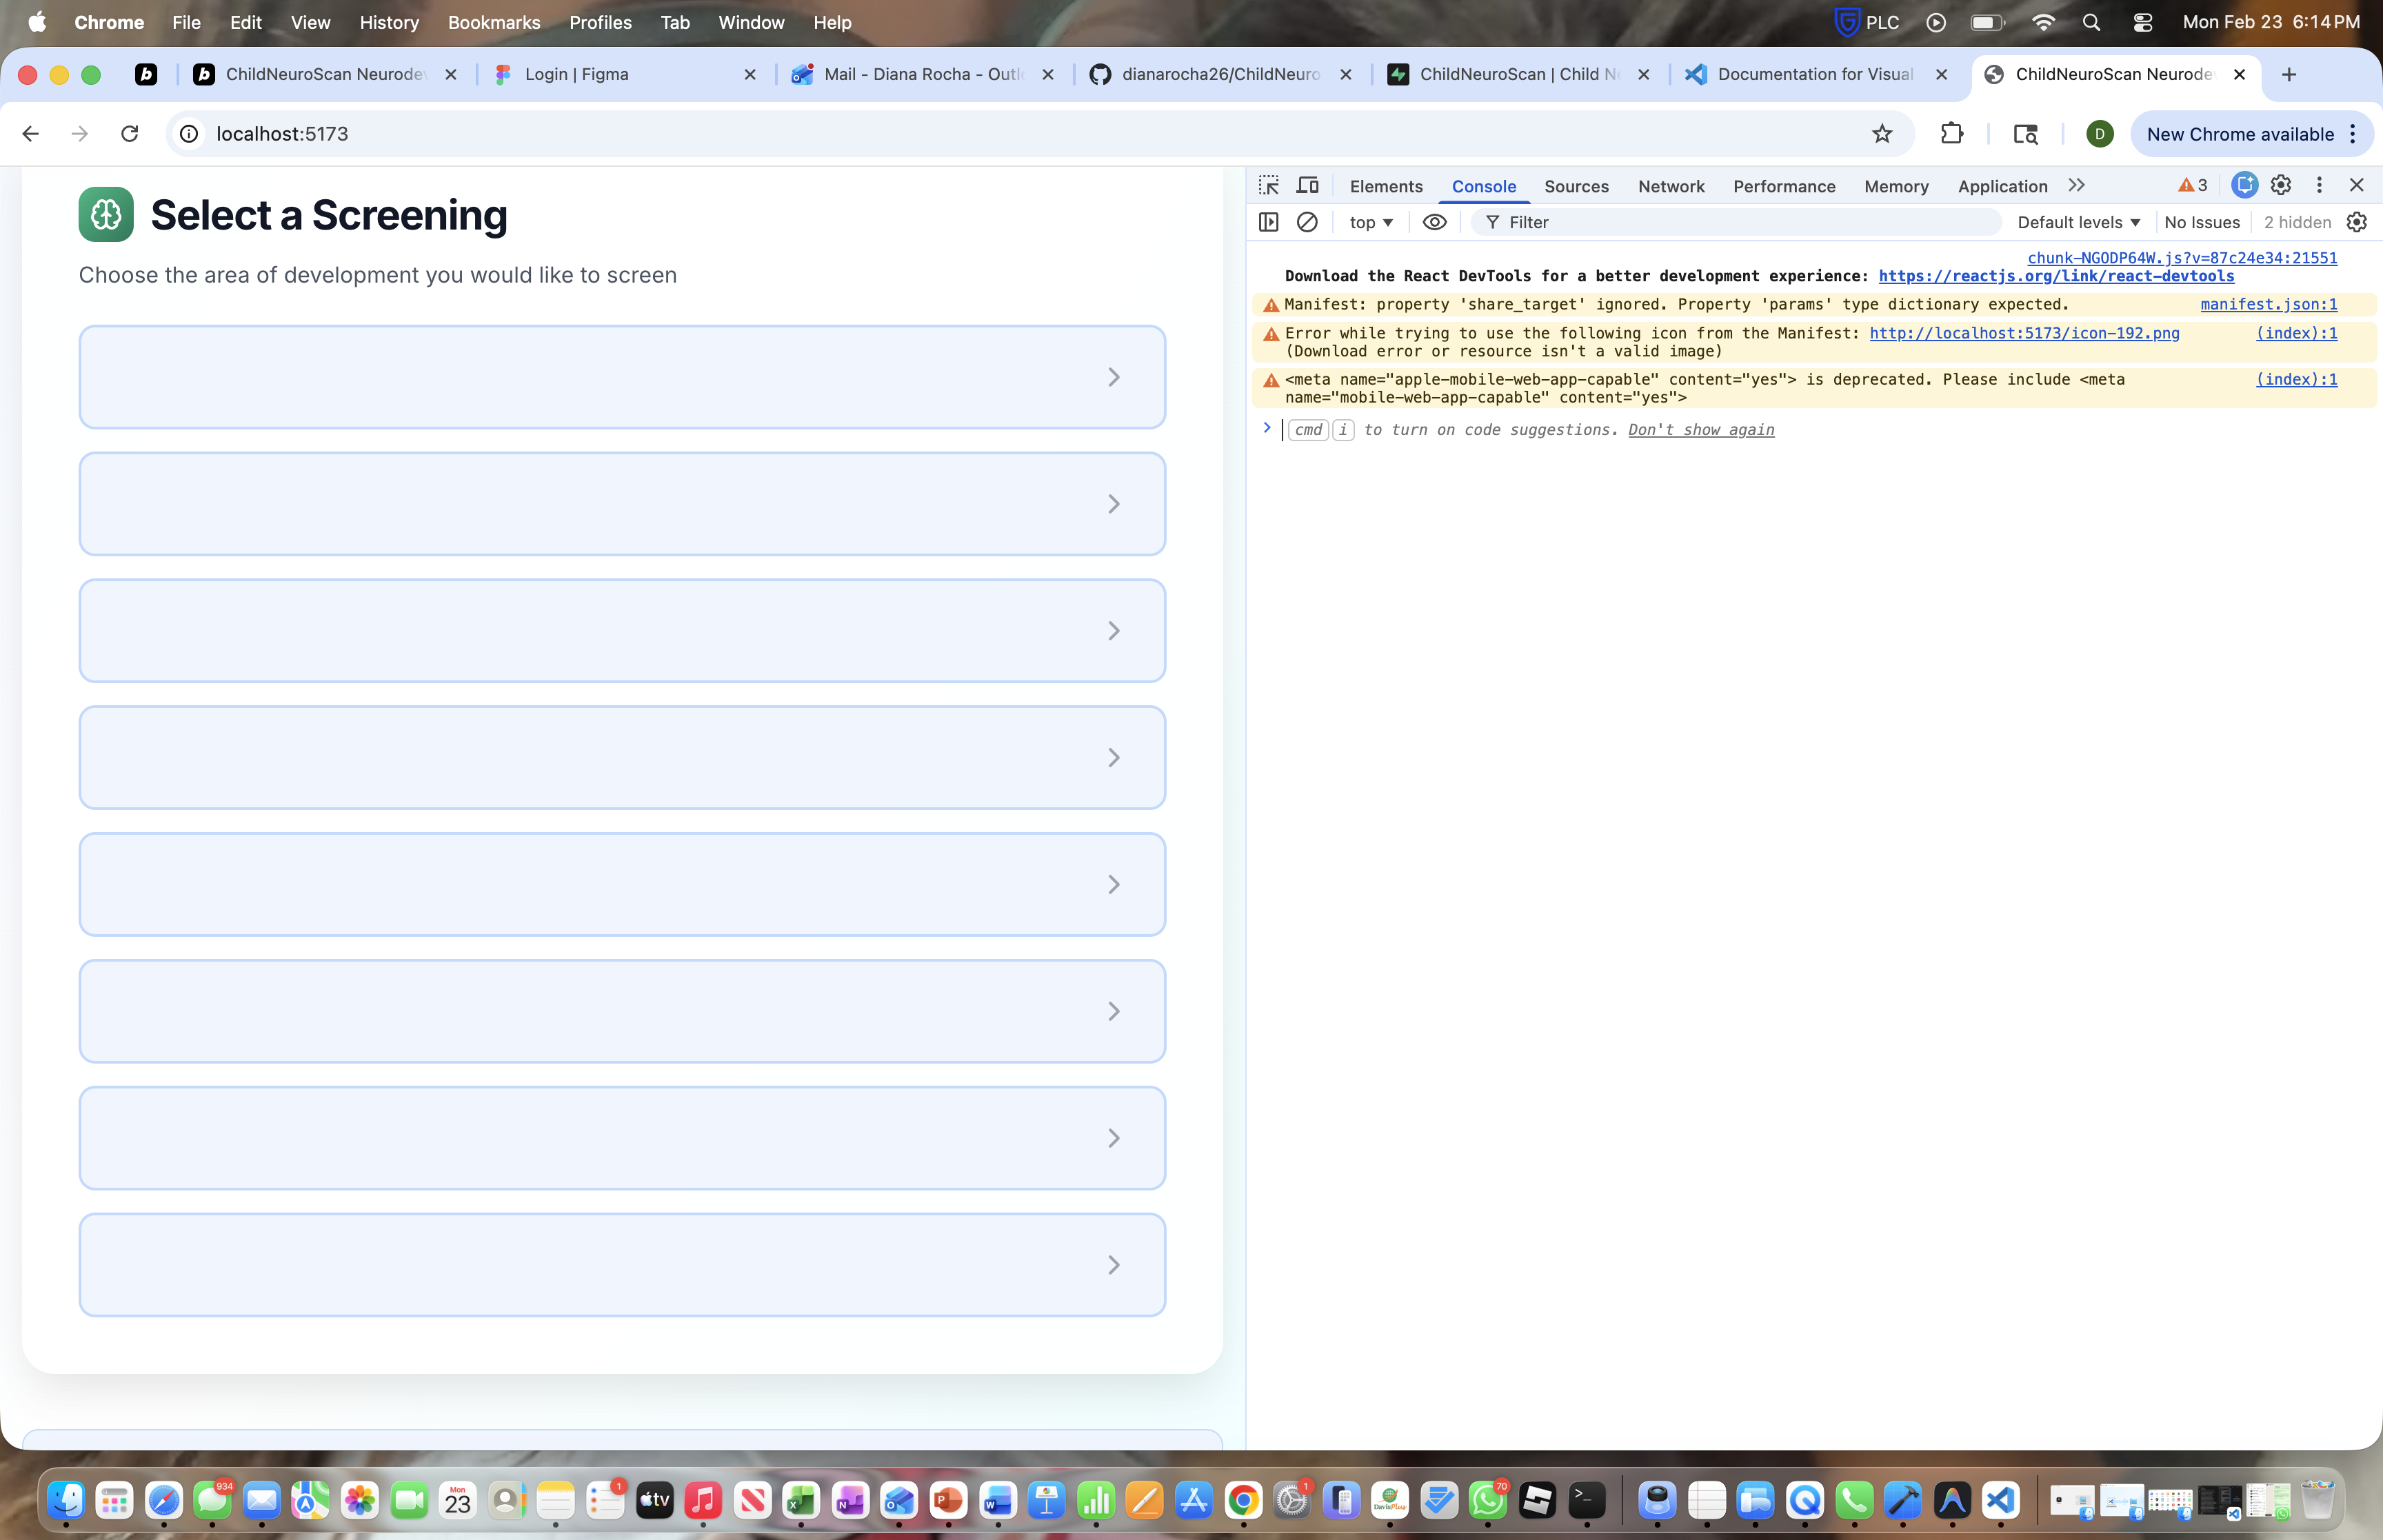Click the live expression eye icon
This screenshot has width=2383, height=1540.
click(x=1434, y=222)
